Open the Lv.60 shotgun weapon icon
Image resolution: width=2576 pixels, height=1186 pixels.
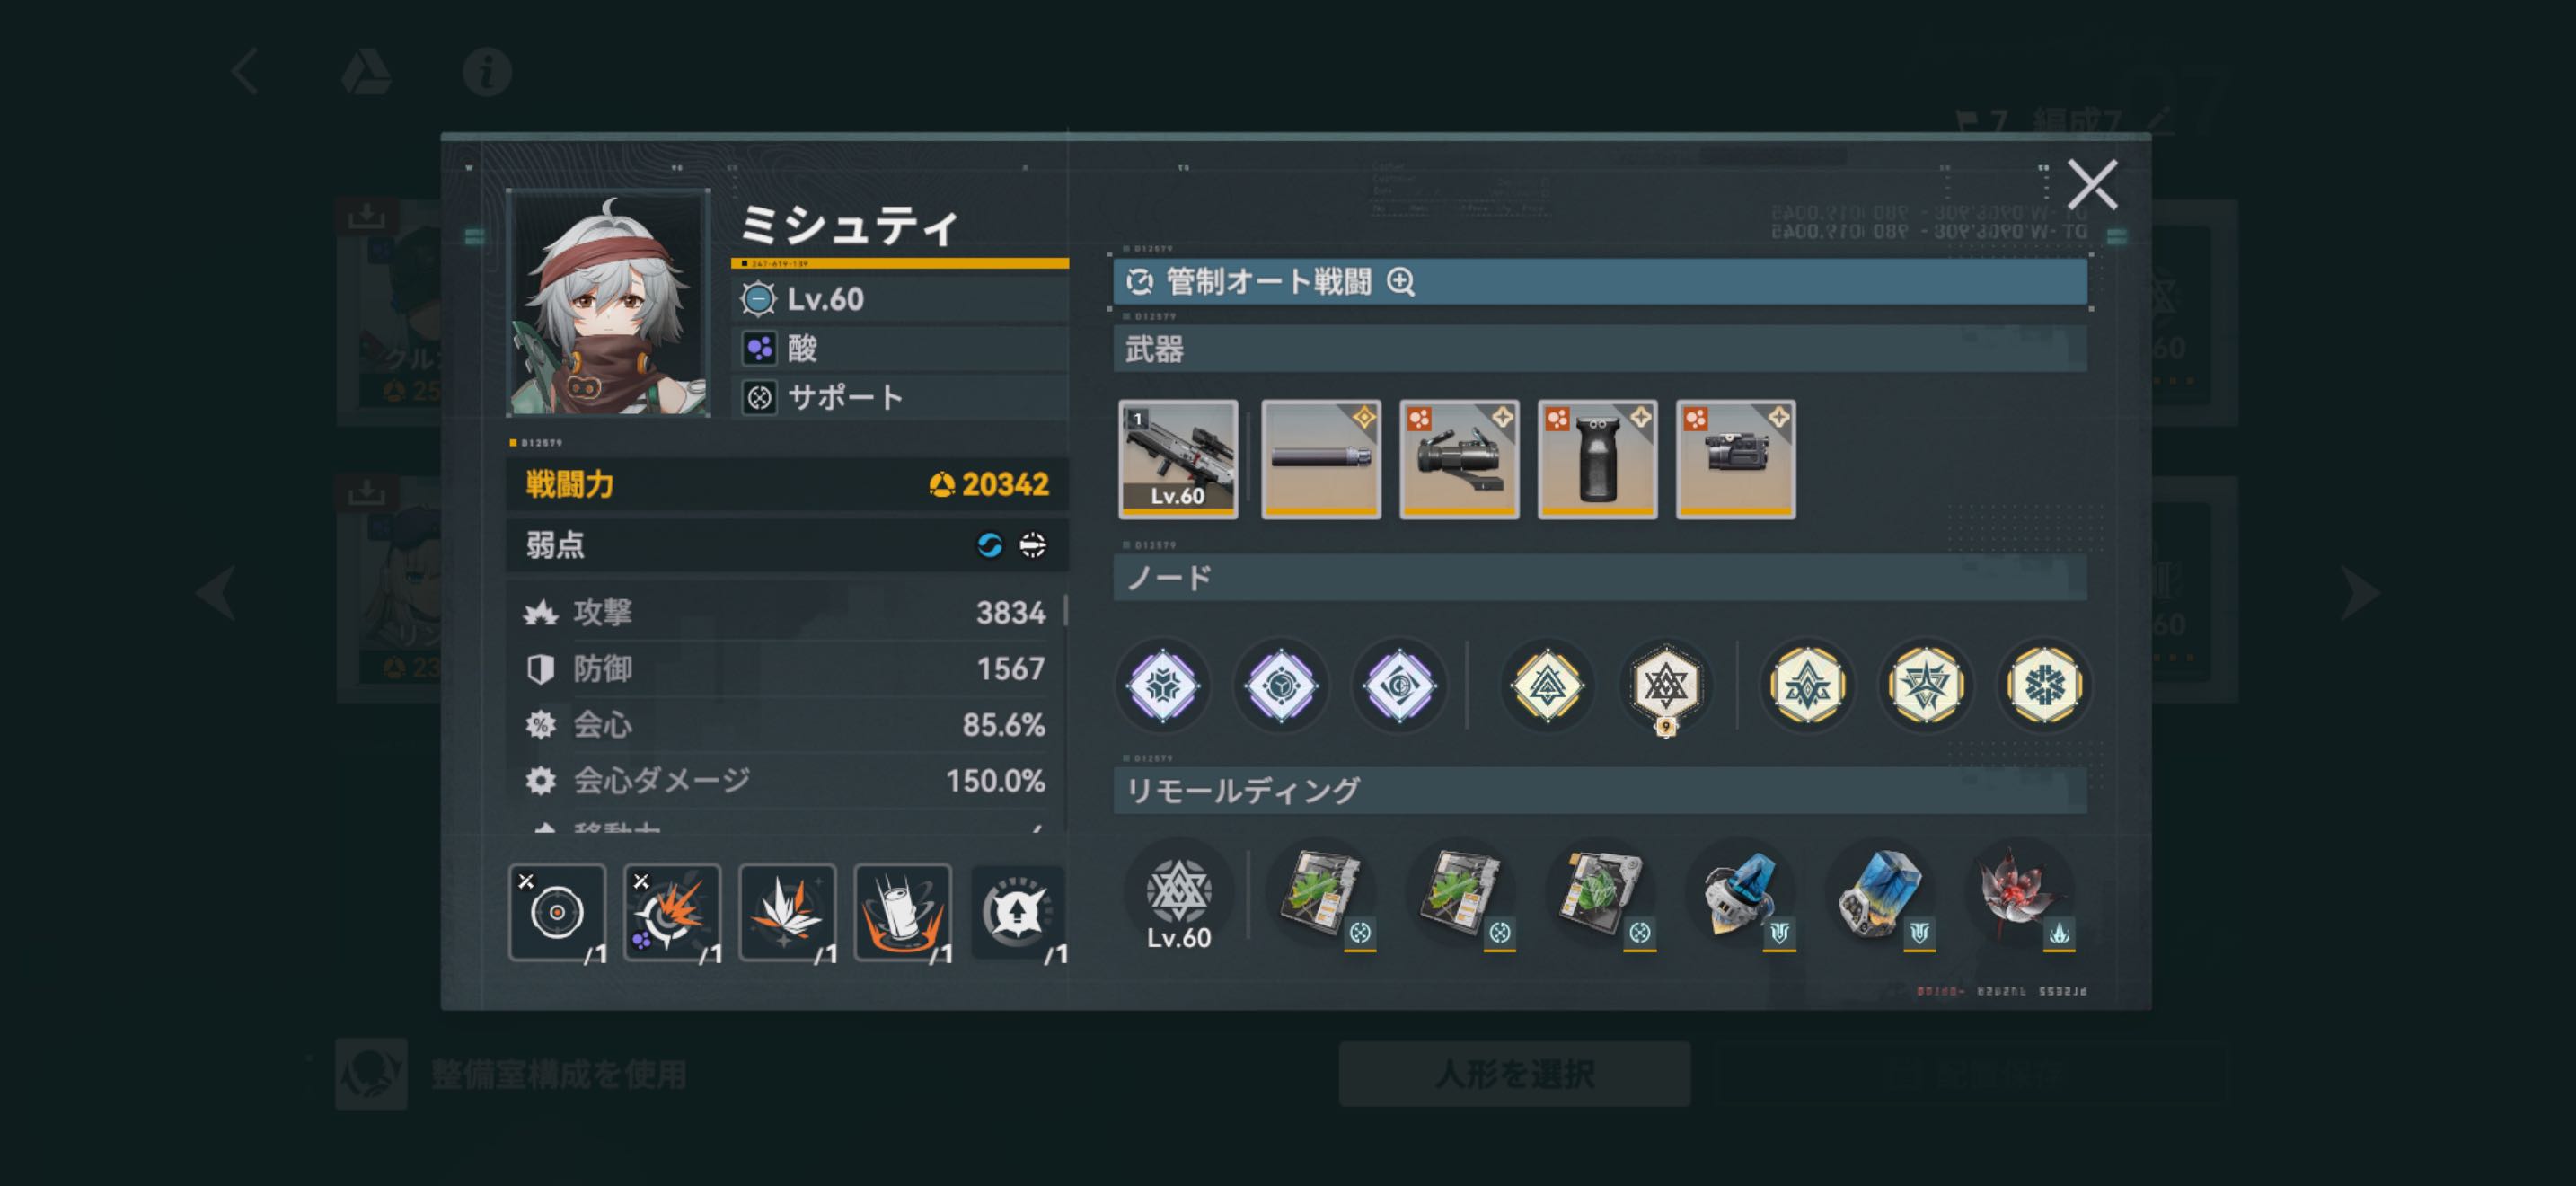(1178, 459)
